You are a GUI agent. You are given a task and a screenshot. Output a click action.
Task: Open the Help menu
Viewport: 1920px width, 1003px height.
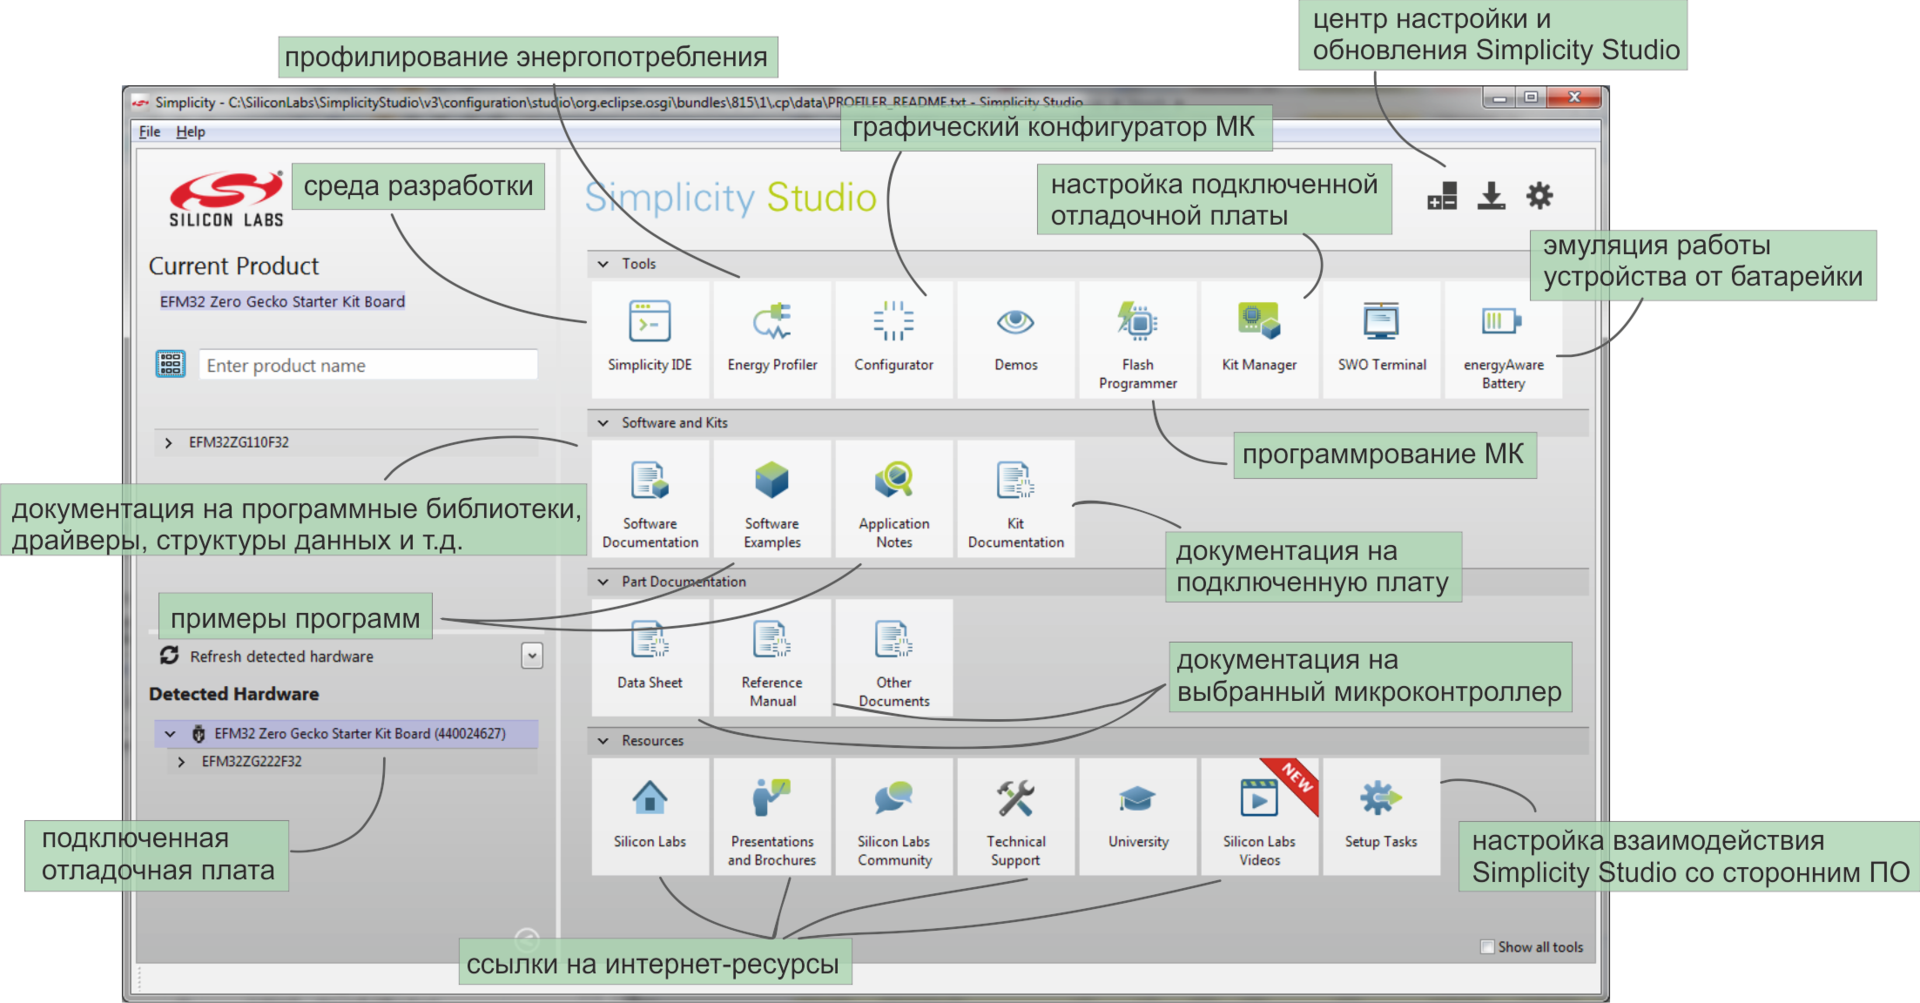pyautogui.click(x=190, y=132)
